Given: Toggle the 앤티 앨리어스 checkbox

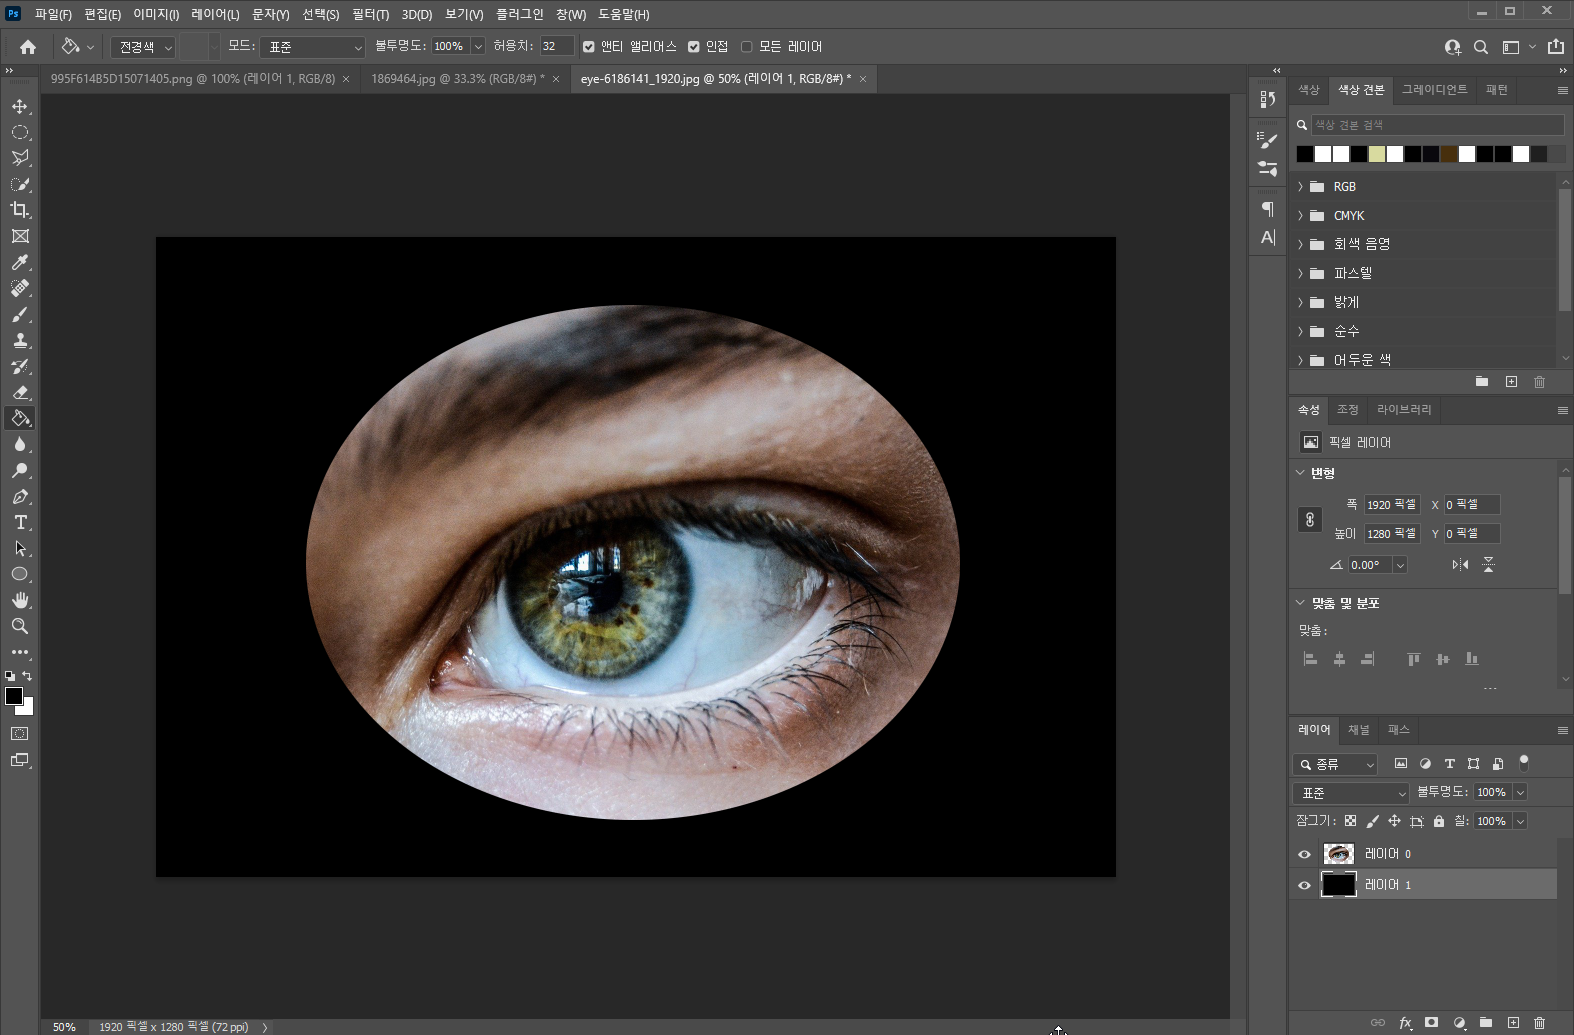Looking at the screenshot, I should click(589, 47).
